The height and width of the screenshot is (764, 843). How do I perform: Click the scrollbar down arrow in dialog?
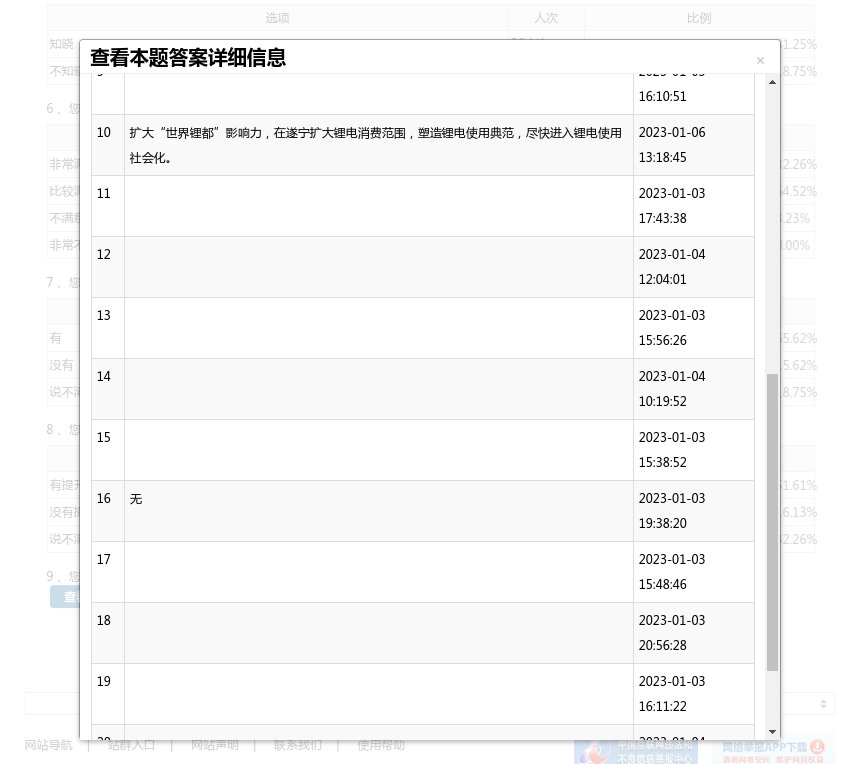(772, 732)
